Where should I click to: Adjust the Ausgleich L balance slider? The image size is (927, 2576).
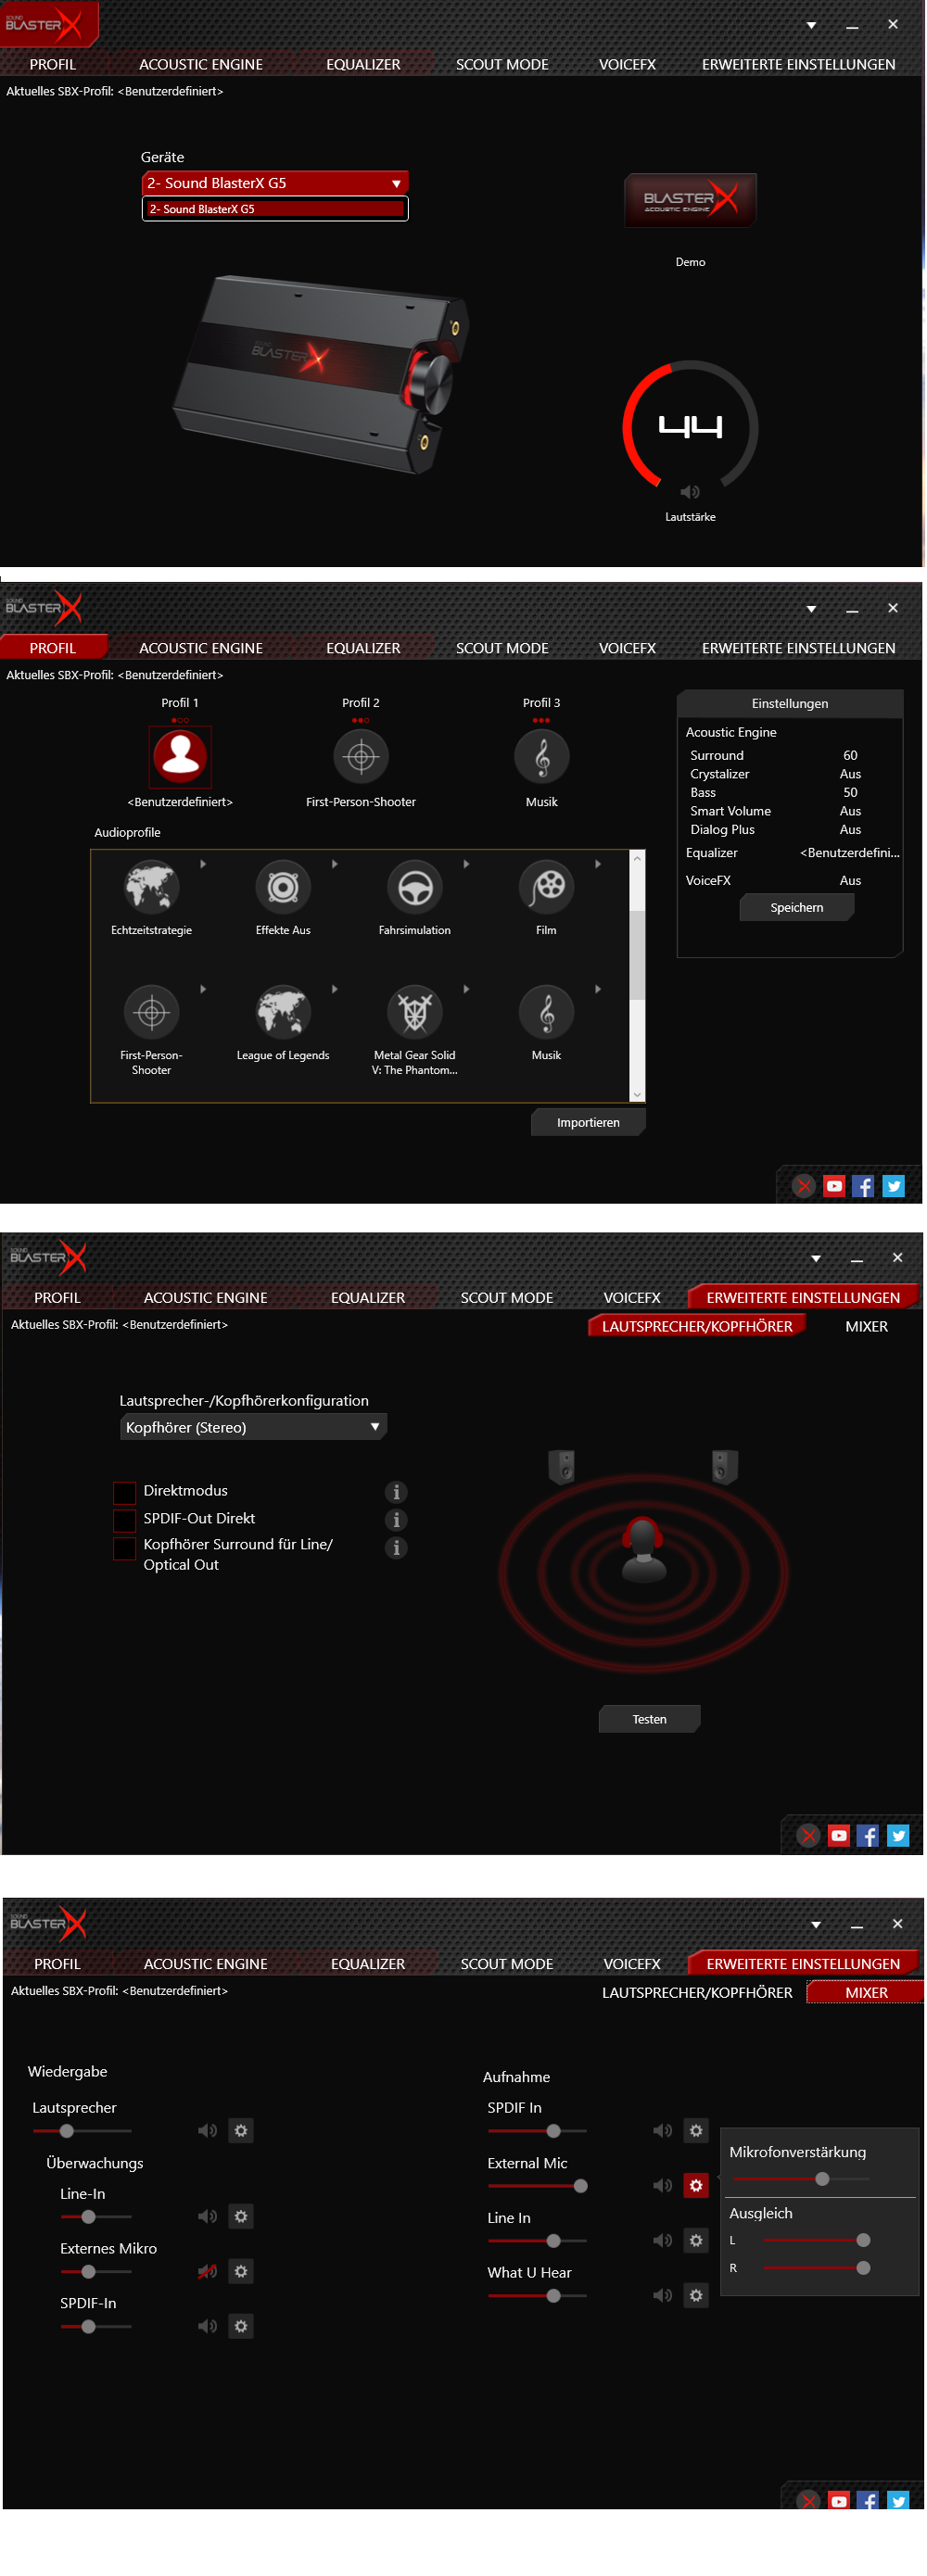point(817,2240)
